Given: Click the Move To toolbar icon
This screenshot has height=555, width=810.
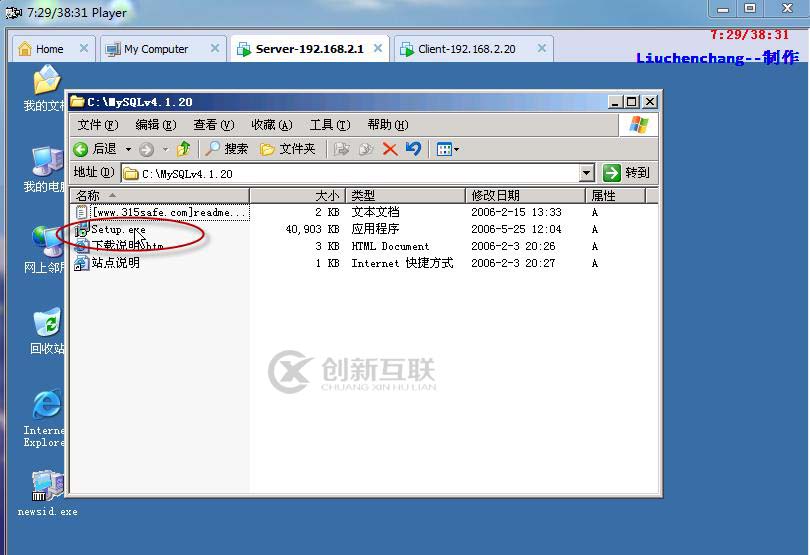Looking at the screenshot, I should point(341,149).
